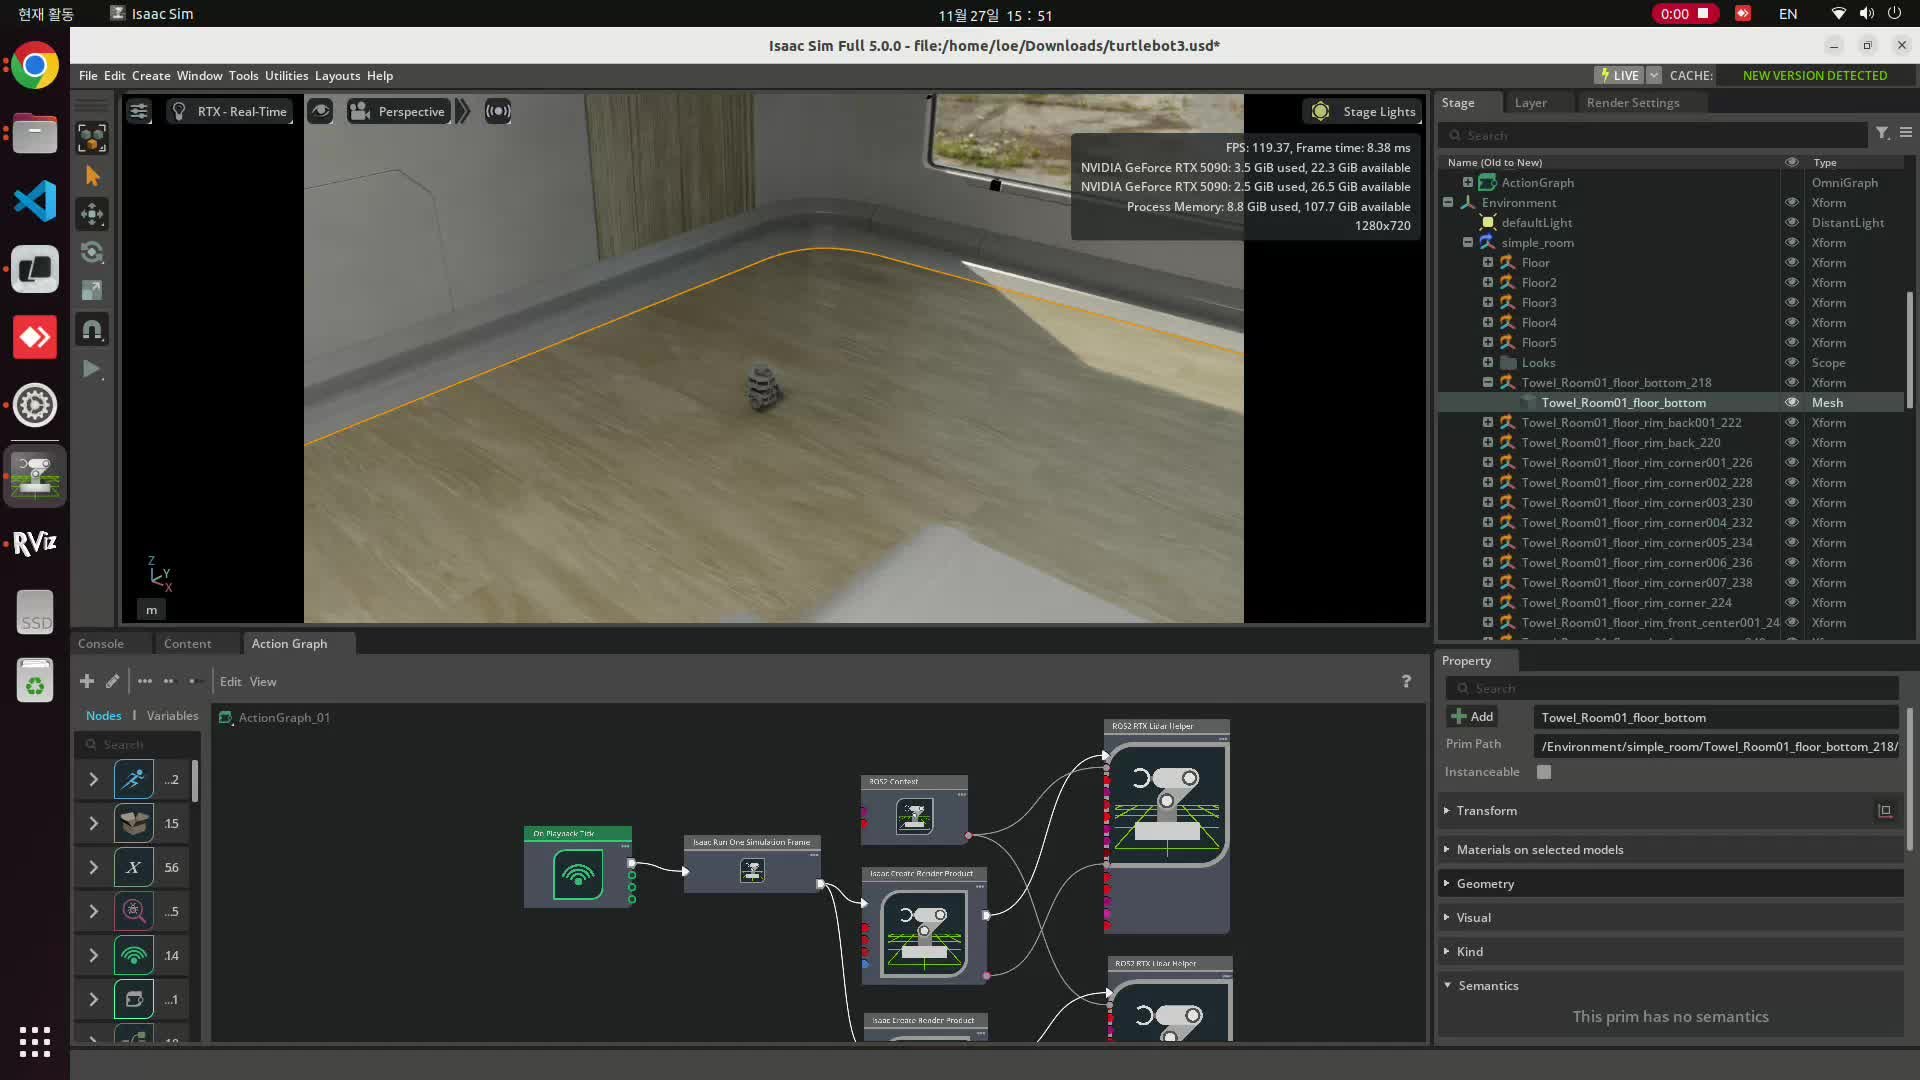Click the plus icon in Action Graph toolbar
Viewport: 1920px width, 1080px height.
pyautogui.click(x=87, y=681)
